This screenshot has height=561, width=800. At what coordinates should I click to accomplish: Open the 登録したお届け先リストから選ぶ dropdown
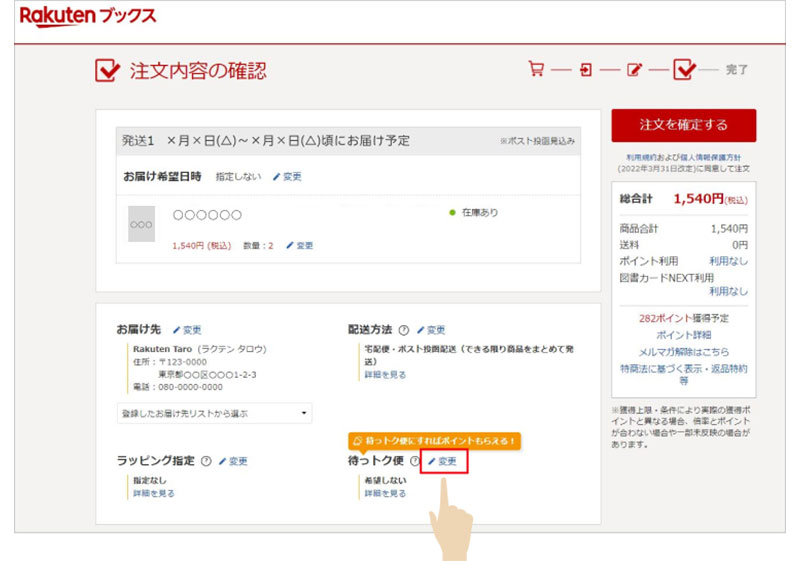pos(214,413)
